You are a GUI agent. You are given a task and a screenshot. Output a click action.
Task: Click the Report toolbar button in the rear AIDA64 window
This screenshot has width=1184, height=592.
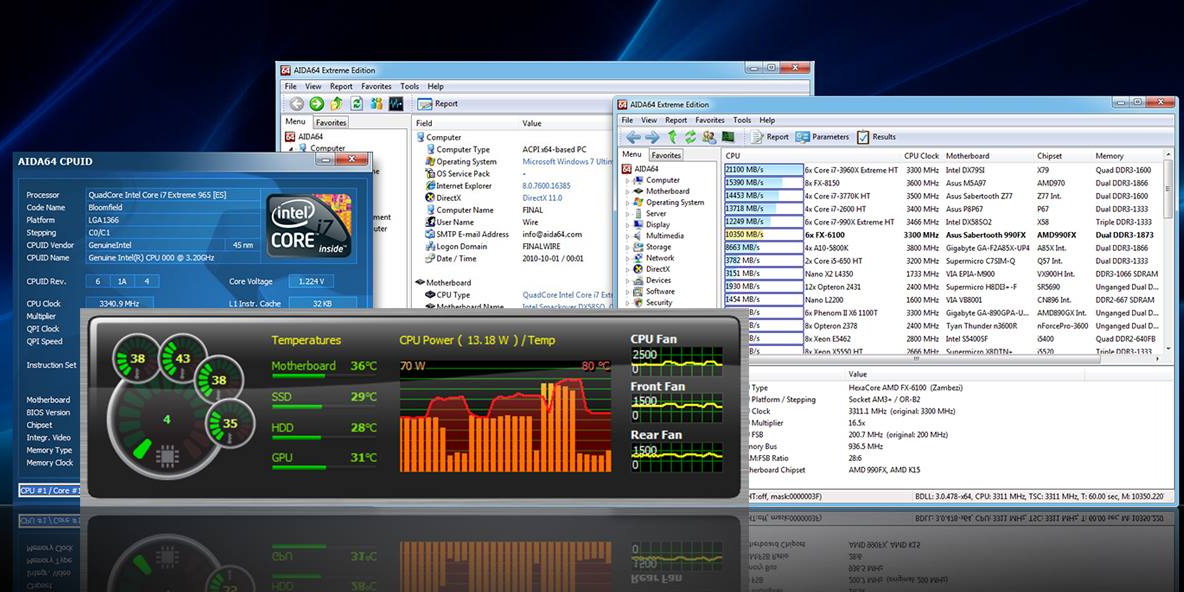[438, 103]
